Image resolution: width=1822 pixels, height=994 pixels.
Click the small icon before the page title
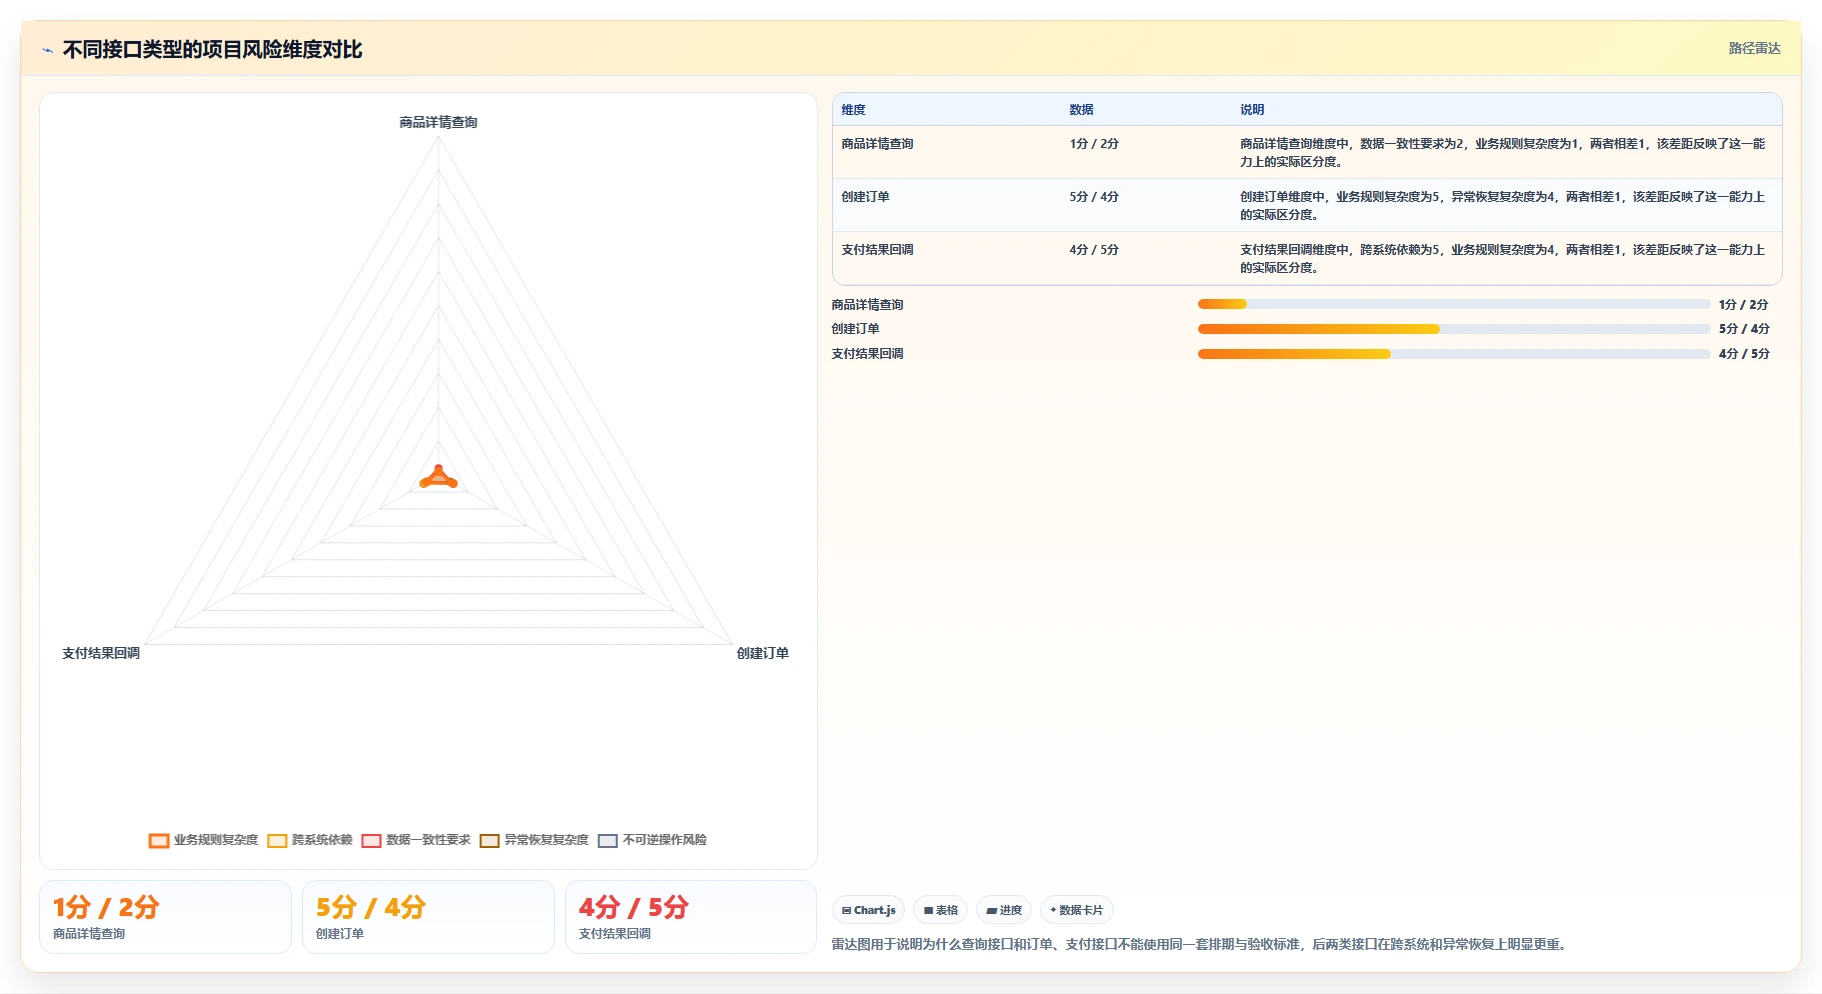tap(47, 50)
